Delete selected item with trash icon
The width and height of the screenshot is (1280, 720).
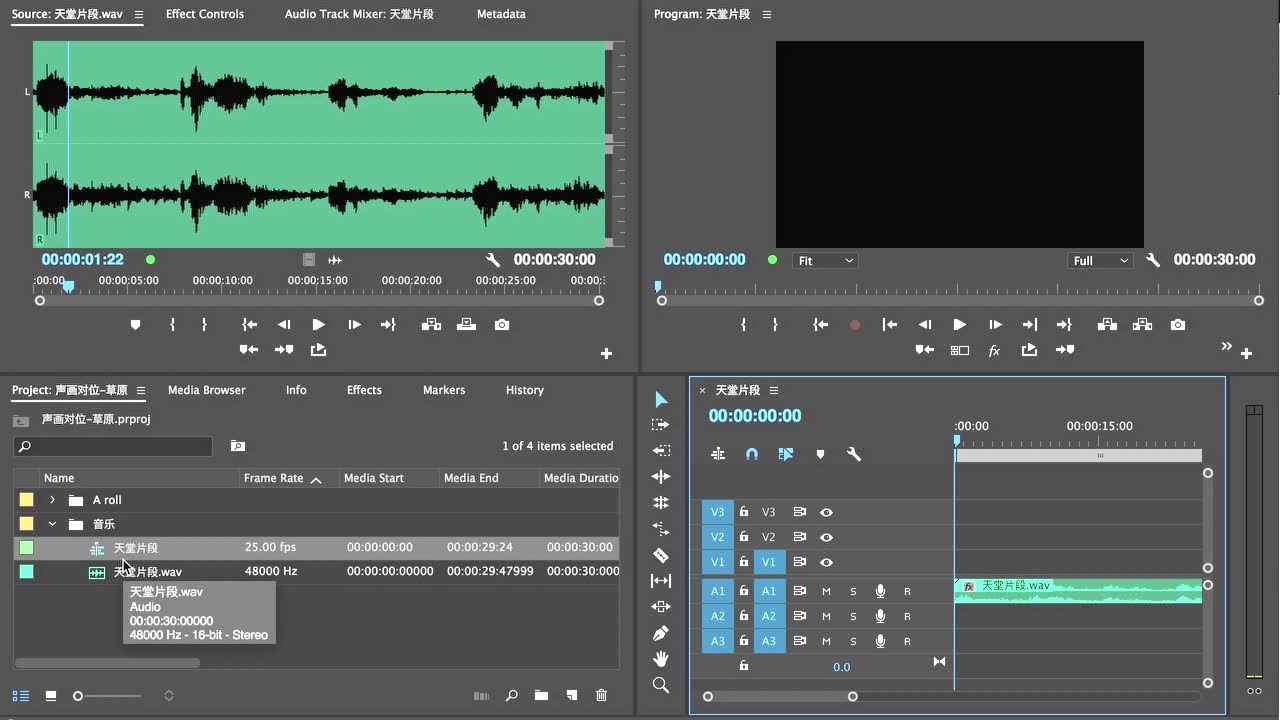click(x=601, y=696)
